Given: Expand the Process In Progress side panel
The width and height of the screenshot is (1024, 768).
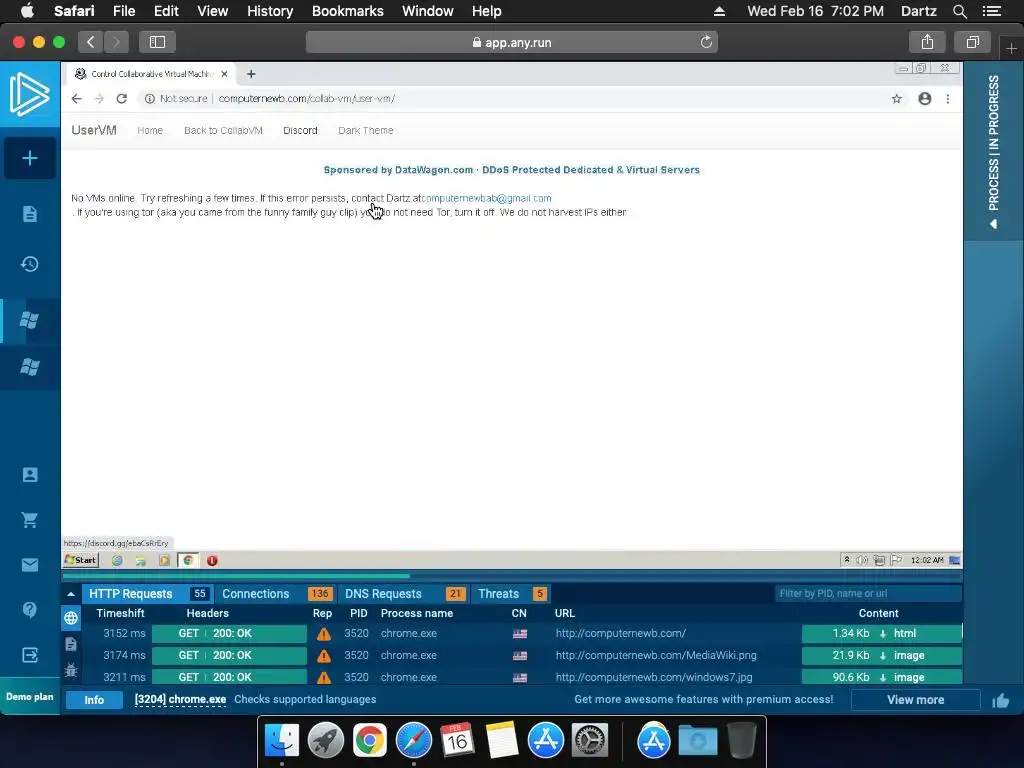Looking at the screenshot, I should click(993, 152).
